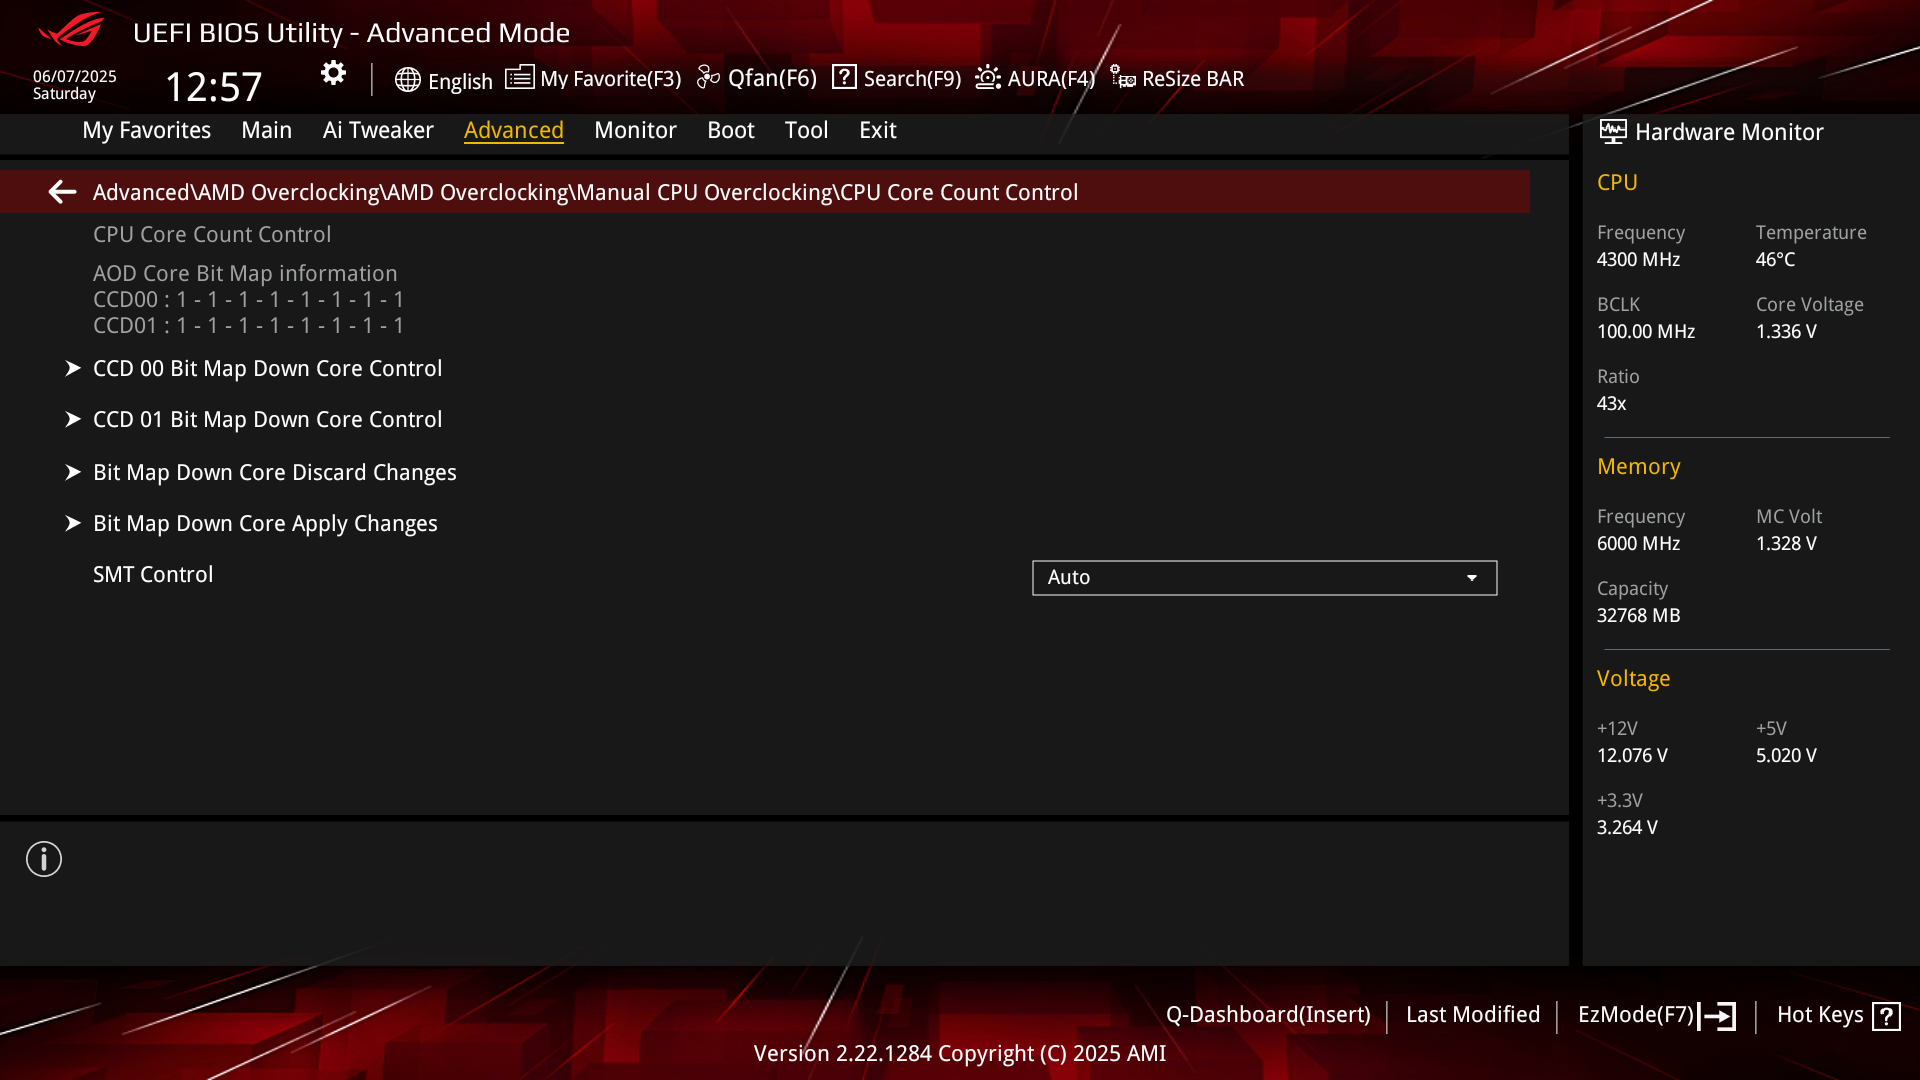Click the Voltage section heading
1920x1080 pixels.
tap(1633, 678)
